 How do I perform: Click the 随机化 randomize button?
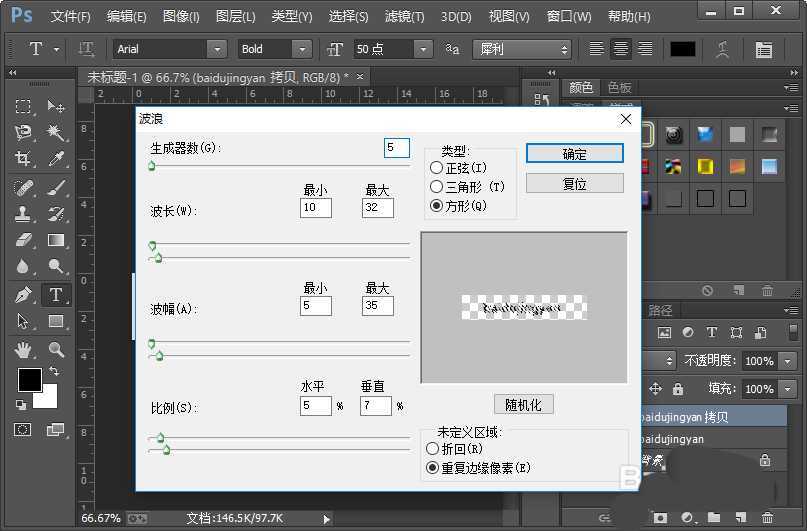coord(523,405)
